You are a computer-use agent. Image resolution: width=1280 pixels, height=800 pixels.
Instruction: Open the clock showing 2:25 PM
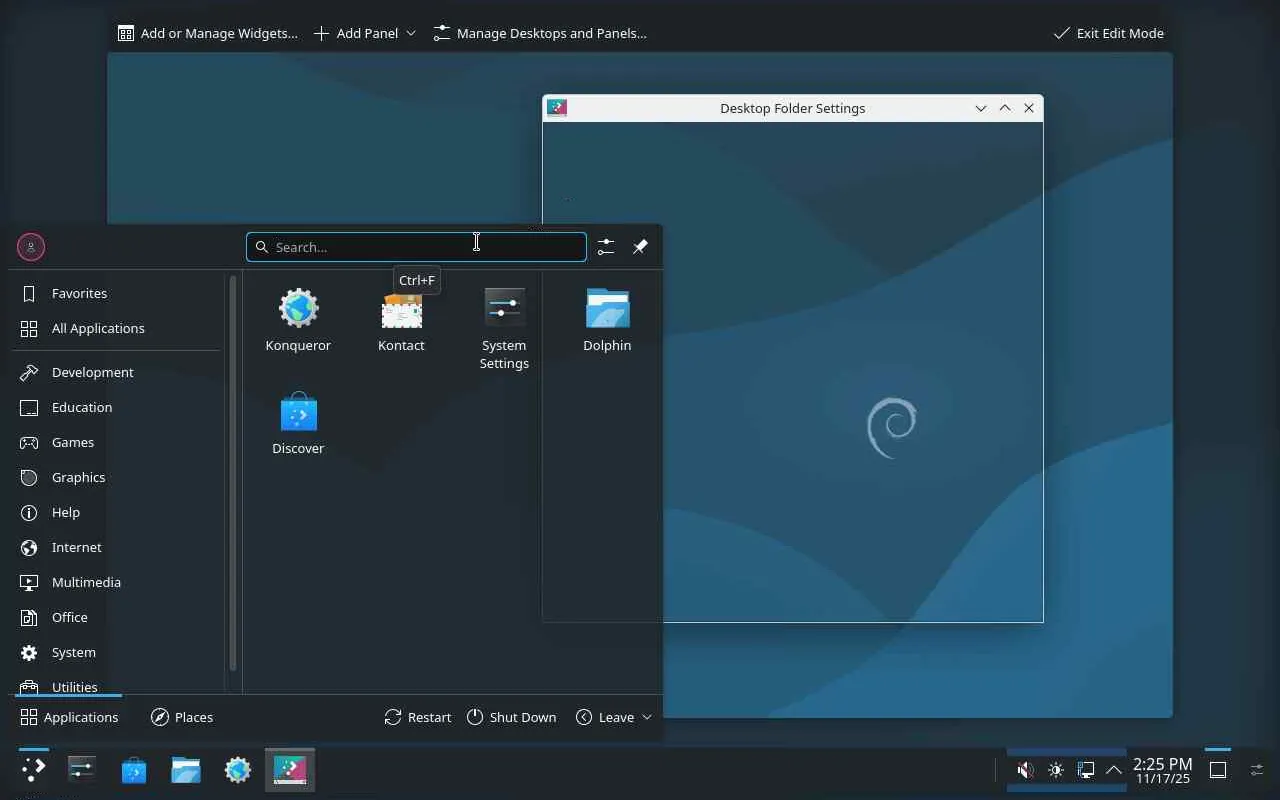tap(1162, 770)
